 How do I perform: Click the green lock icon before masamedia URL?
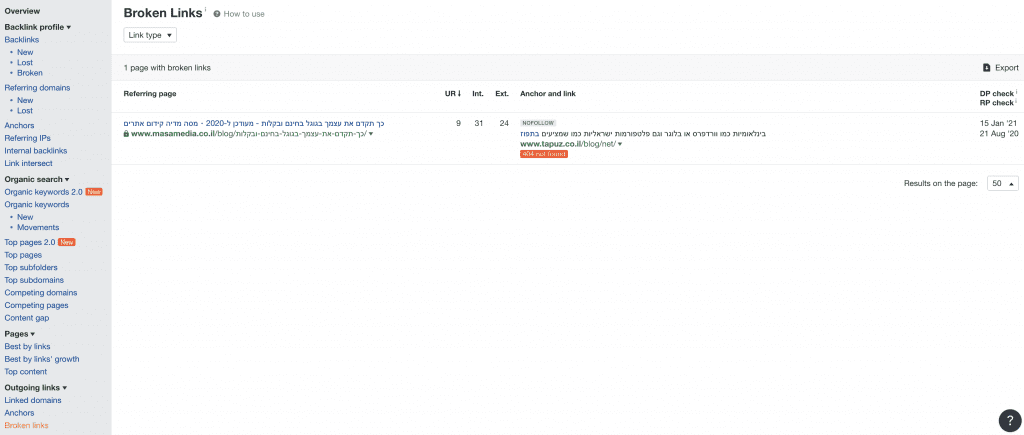126,133
